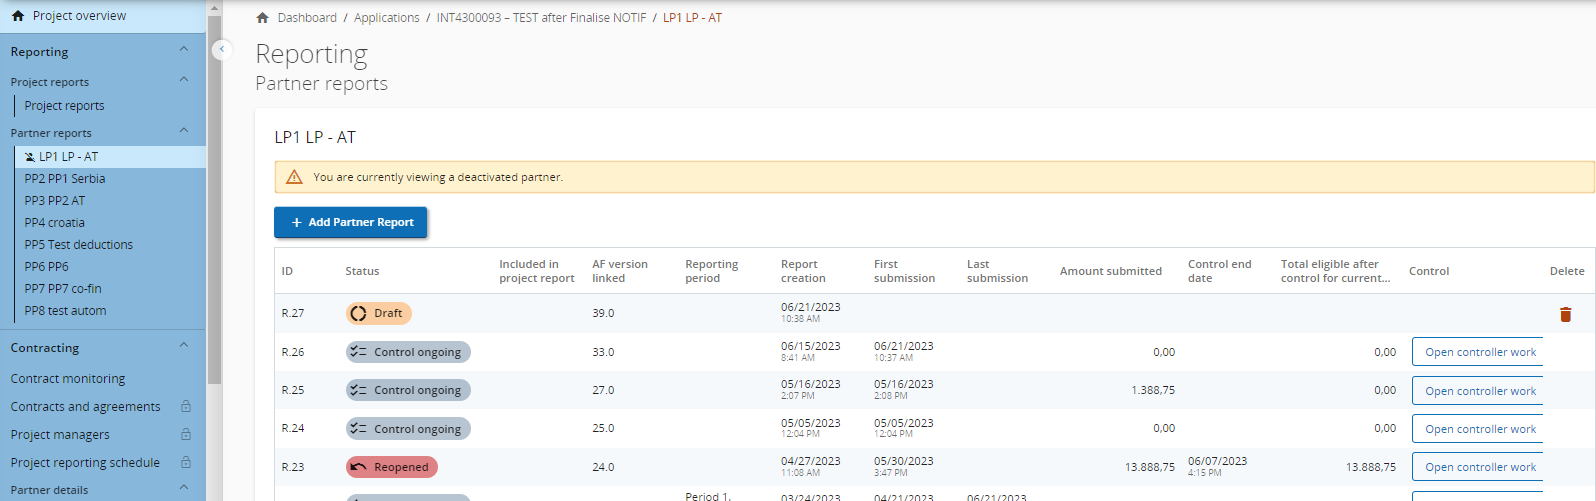The width and height of the screenshot is (1596, 501).
Task: Click the deactivated partner icon beside LP1 LP - AT
Action: coord(30,157)
